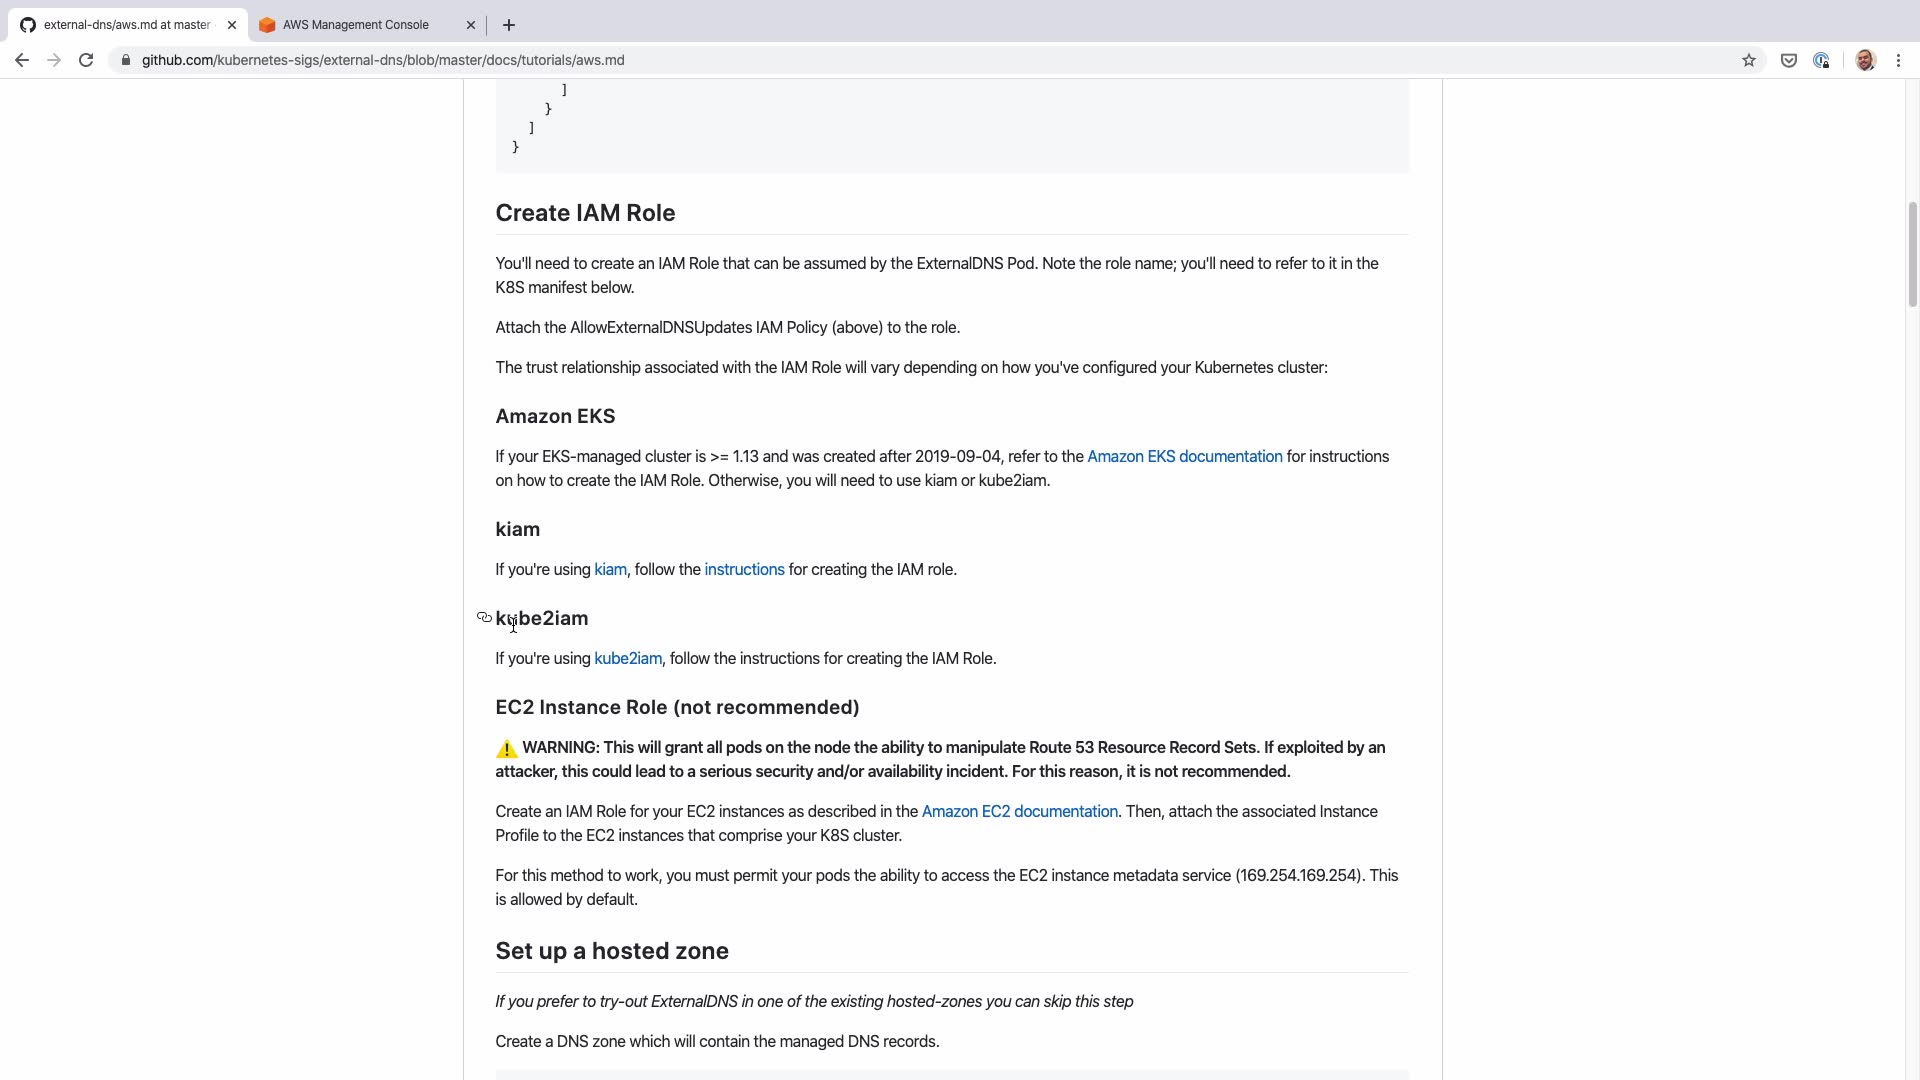Open Amazon EC2 documentation link
1920x1080 pixels.
point(1019,811)
